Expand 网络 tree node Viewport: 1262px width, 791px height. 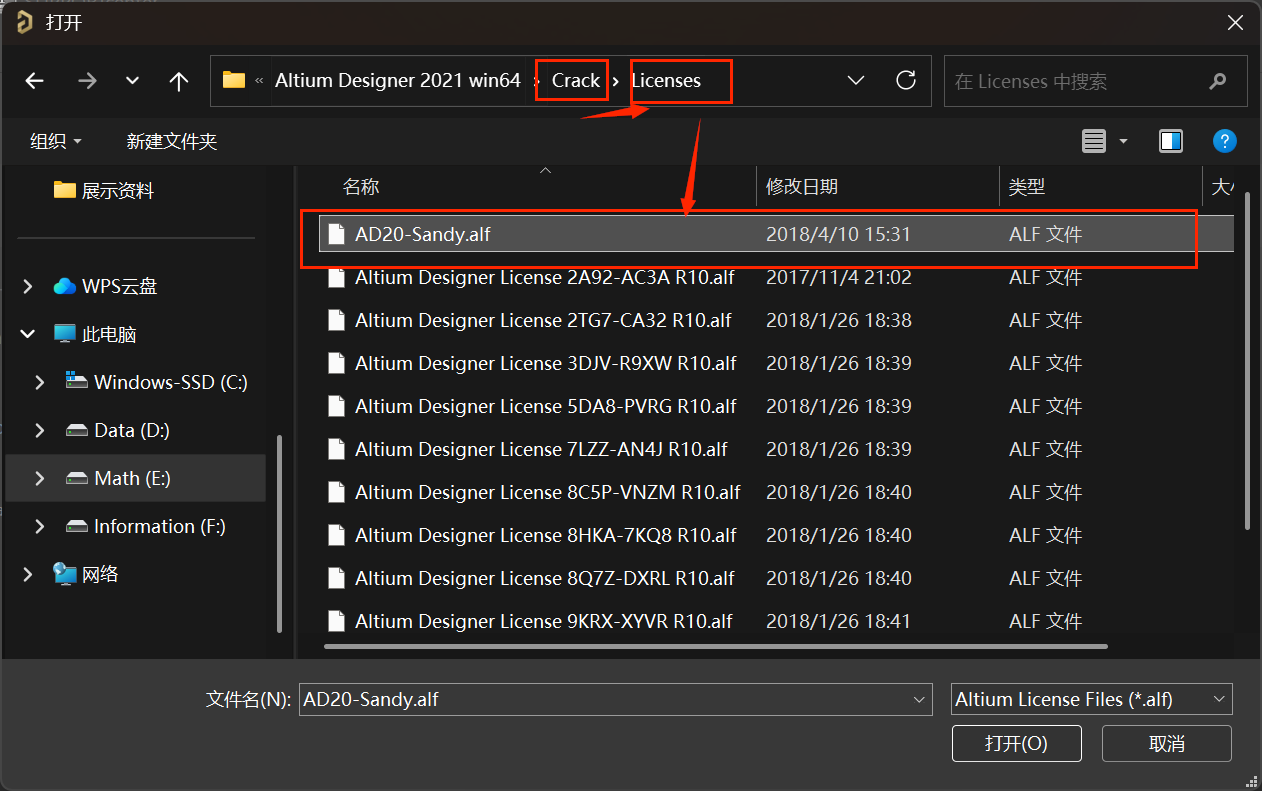pyautogui.click(x=28, y=575)
